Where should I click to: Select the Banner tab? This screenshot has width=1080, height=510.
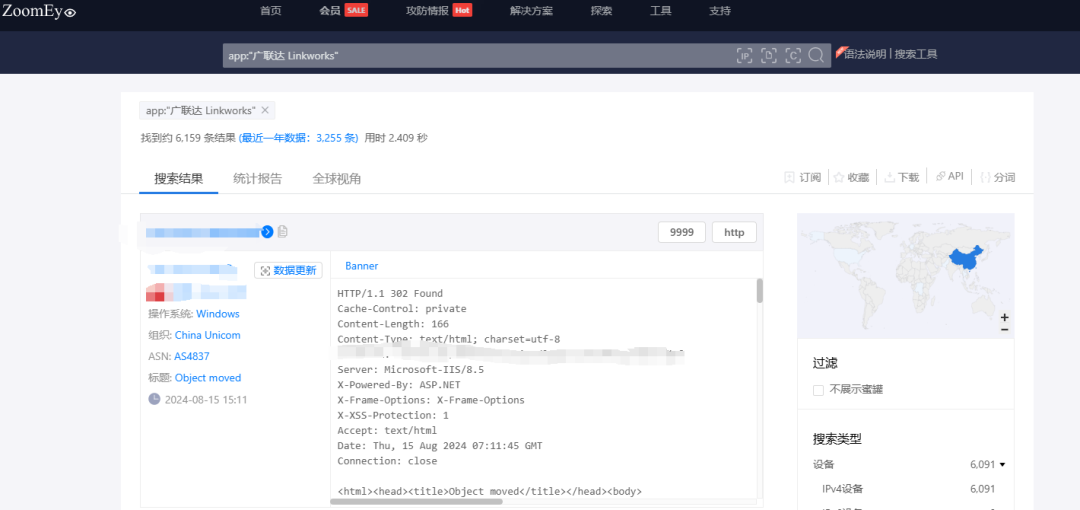[x=362, y=265]
